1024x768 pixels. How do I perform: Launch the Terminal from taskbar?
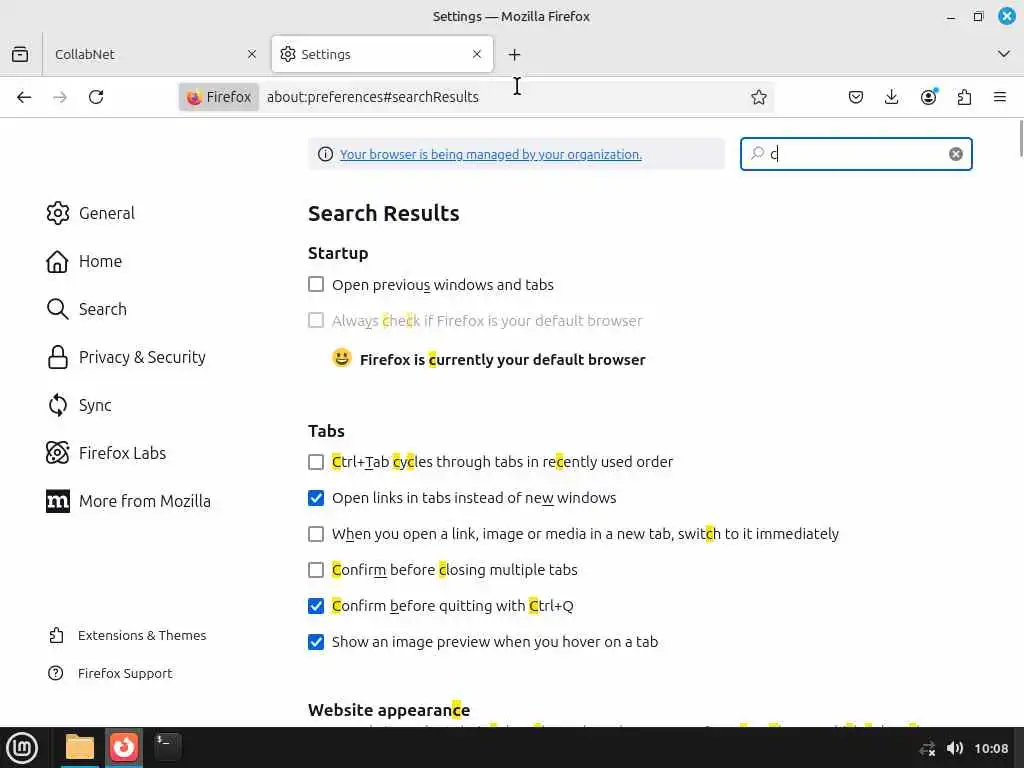tap(167, 747)
